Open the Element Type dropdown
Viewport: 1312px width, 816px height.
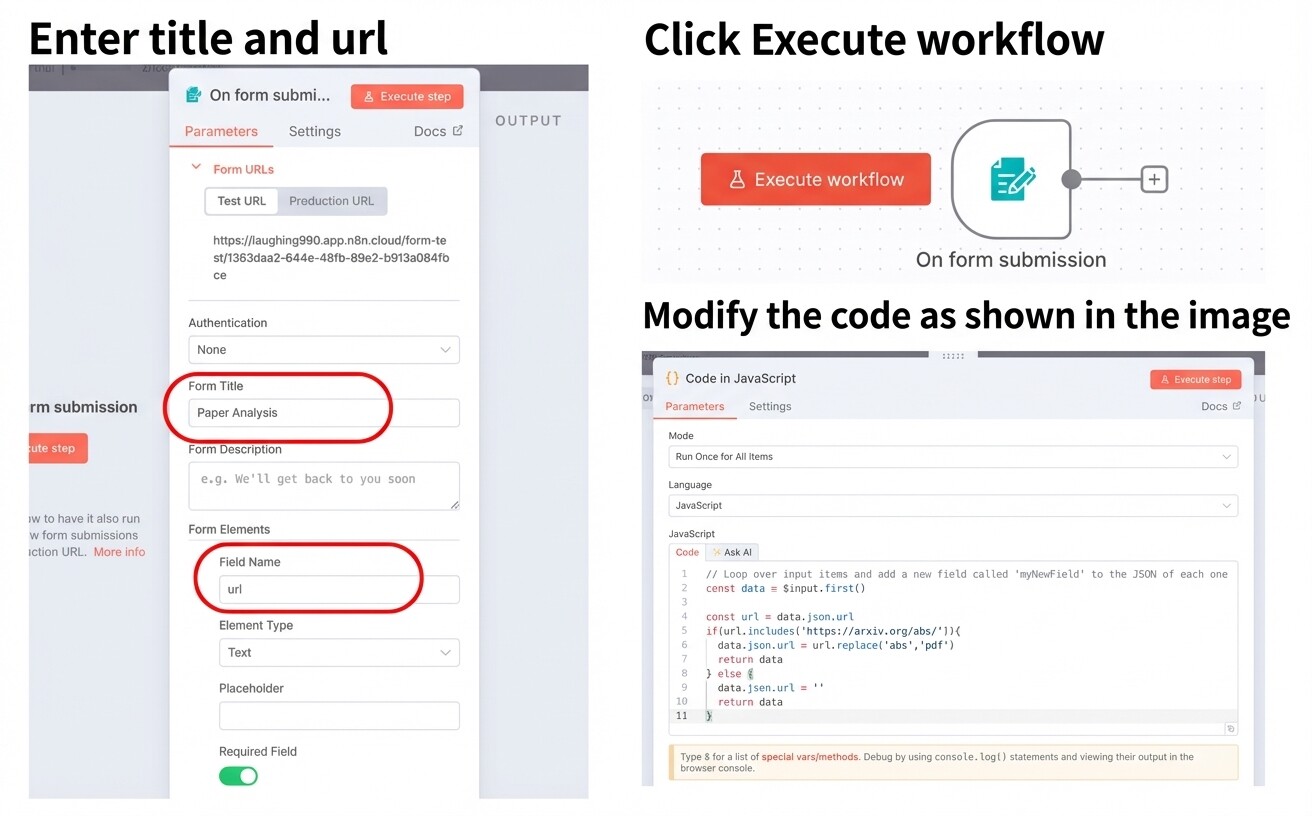pos(338,652)
